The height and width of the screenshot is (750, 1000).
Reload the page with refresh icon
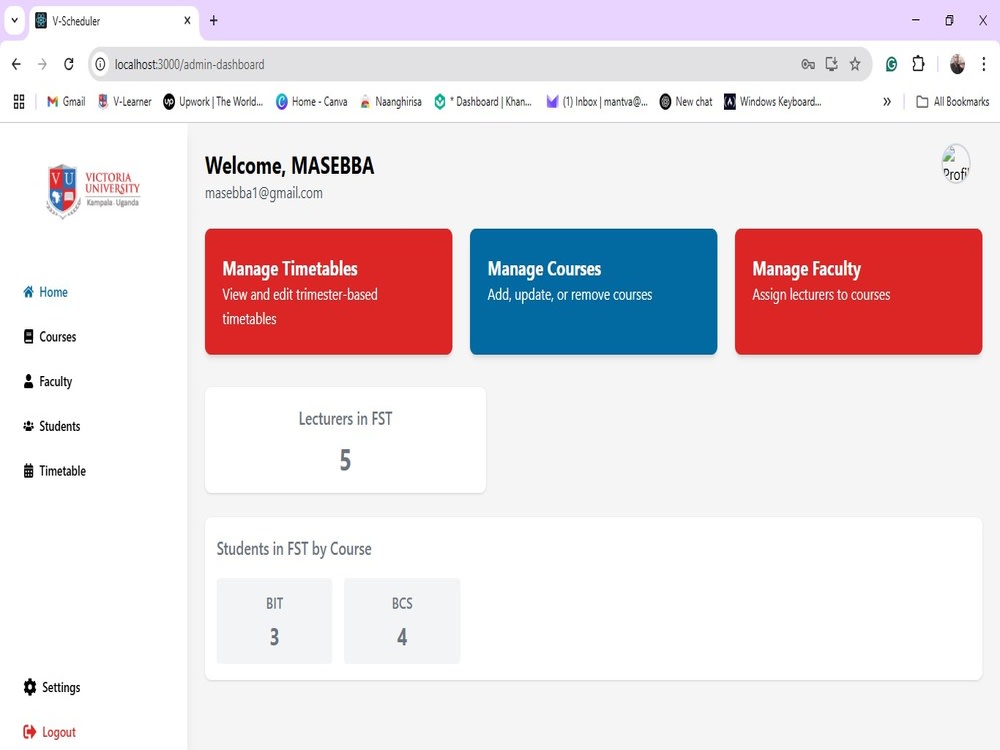[69, 64]
